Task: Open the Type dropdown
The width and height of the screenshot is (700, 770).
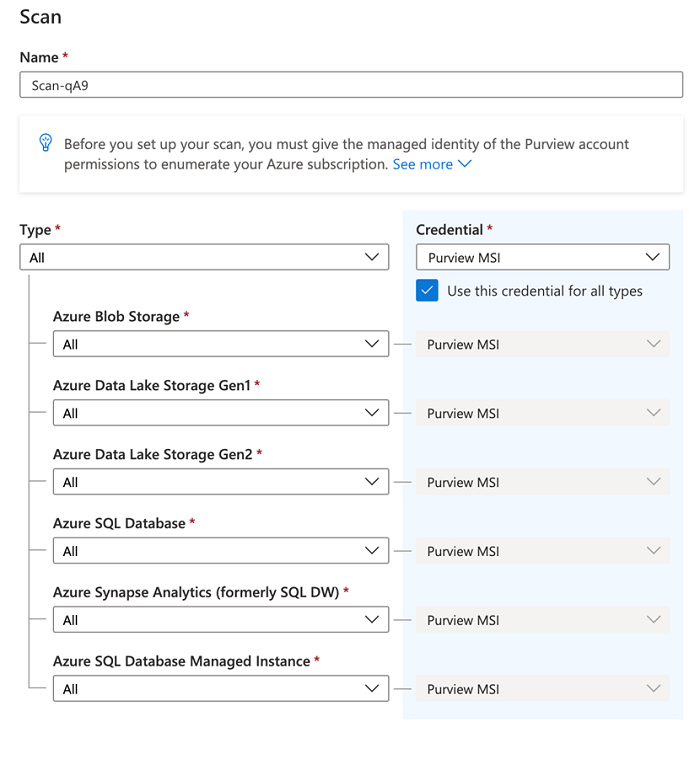Action: coord(204,257)
